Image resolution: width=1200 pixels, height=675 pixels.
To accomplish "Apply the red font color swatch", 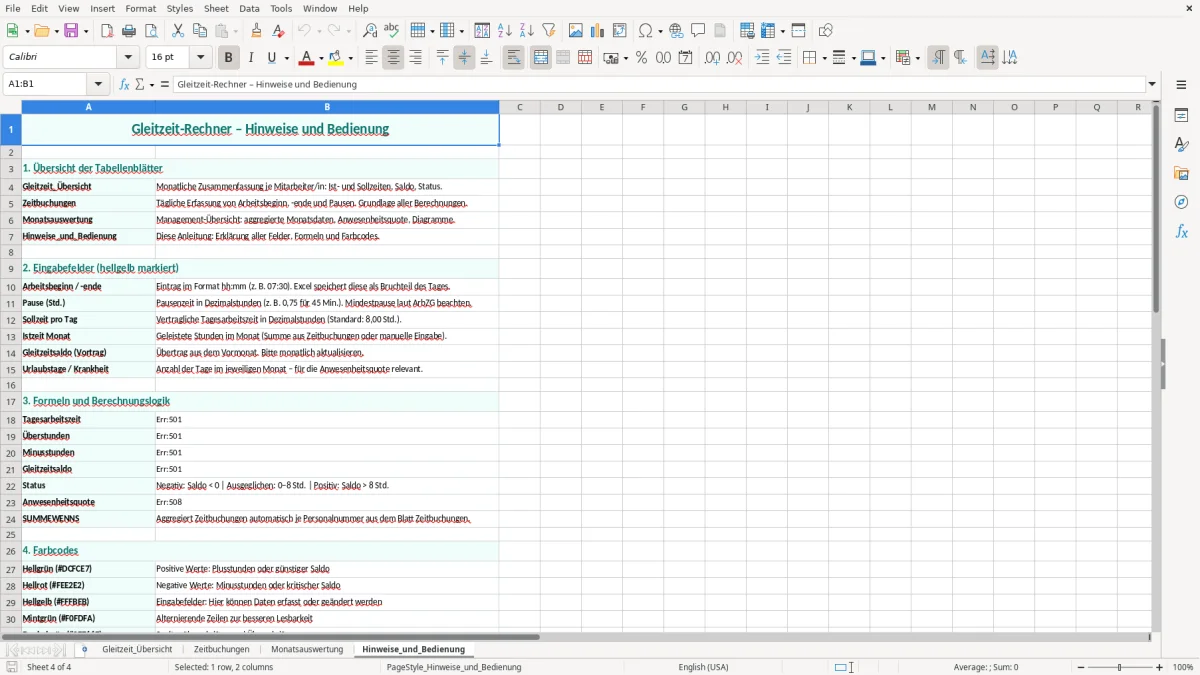I will (306, 58).
